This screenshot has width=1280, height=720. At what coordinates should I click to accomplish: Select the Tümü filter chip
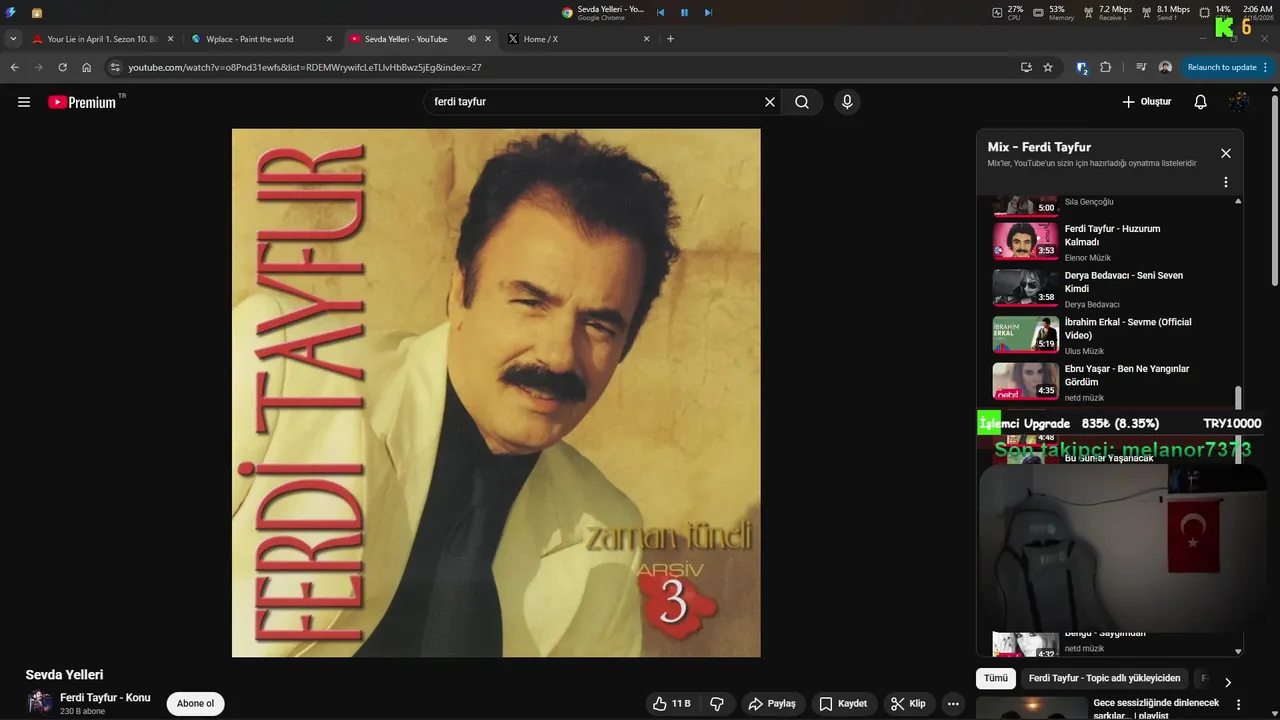[996, 678]
